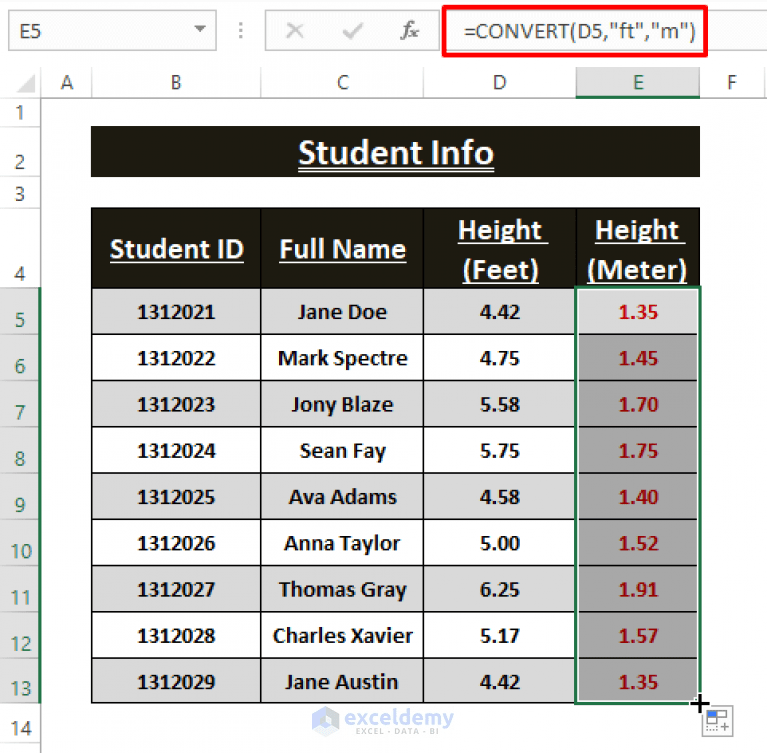Select the 1.52 meter height cell

(638, 543)
